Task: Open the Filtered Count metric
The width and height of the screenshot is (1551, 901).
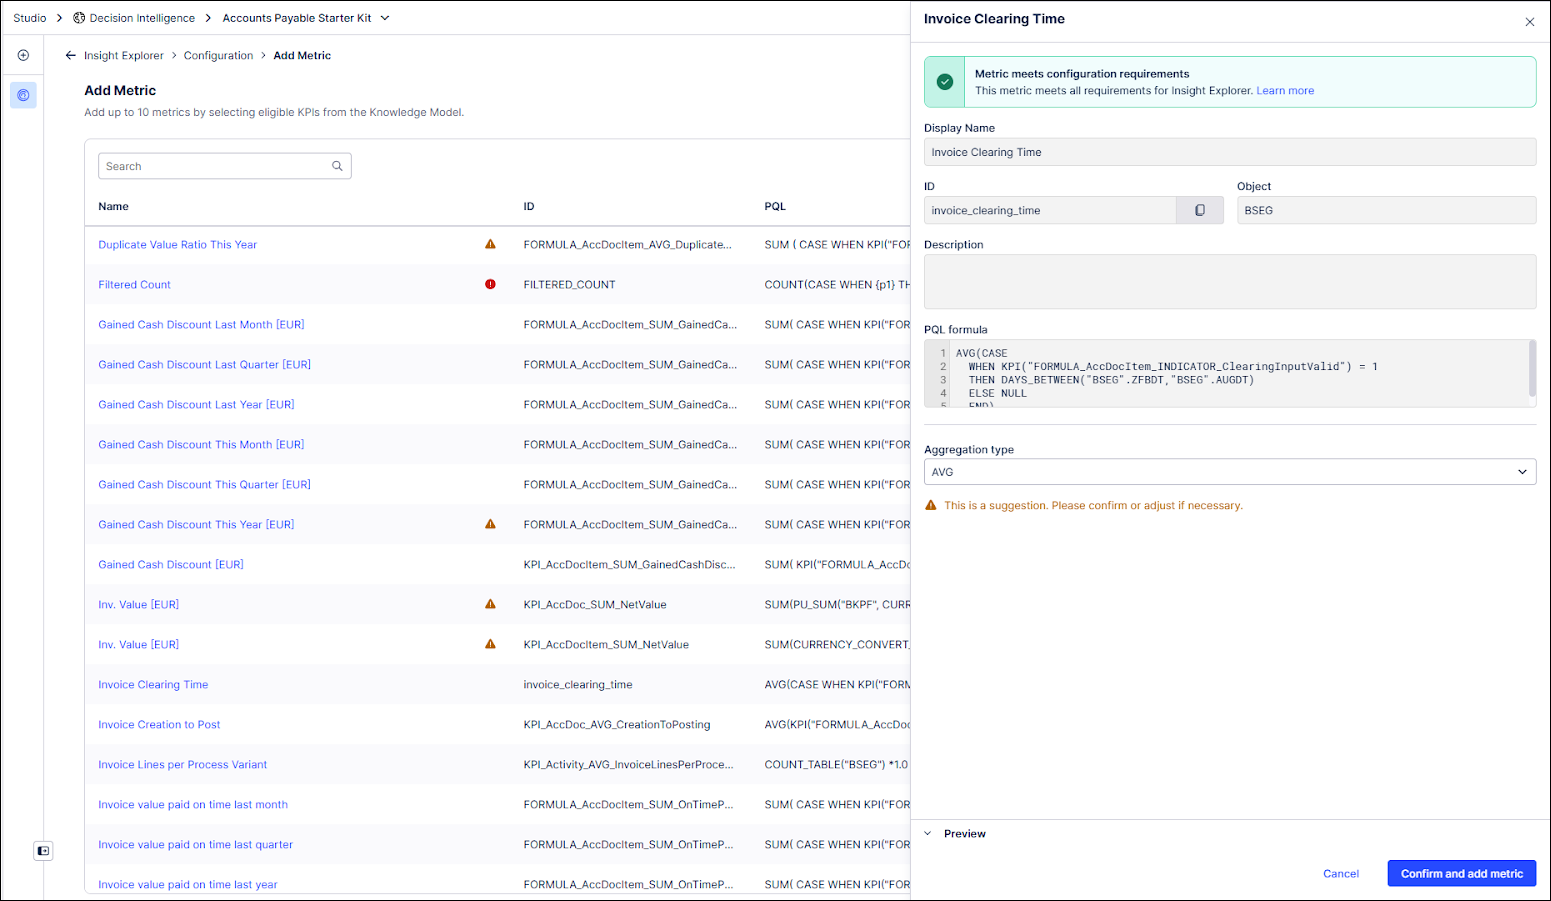Action: [x=134, y=284]
